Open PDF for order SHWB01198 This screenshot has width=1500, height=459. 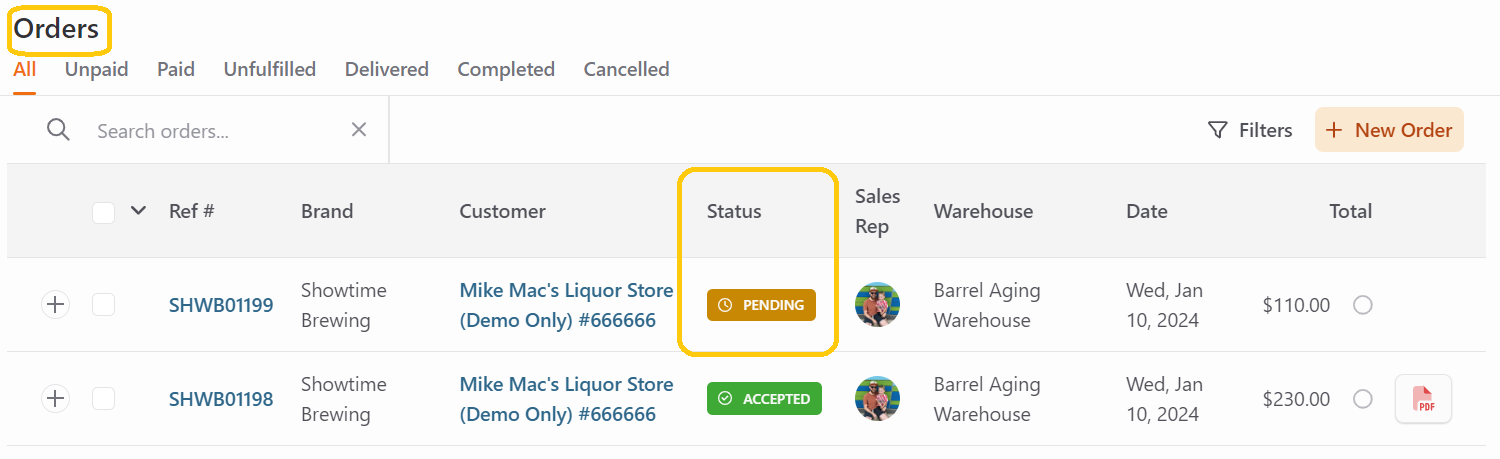point(1423,399)
